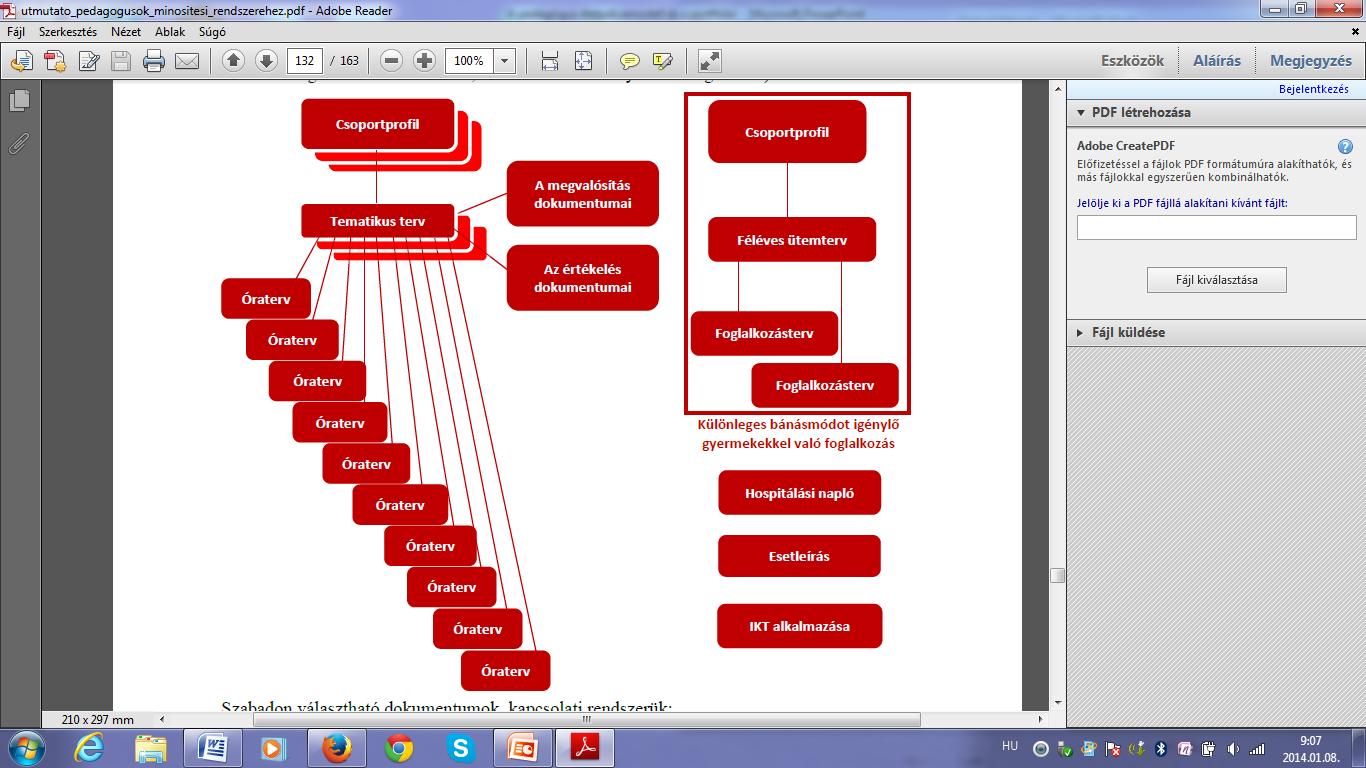Click the vertical document scrollbar thumb
1366x768 pixels.
[1057, 575]
